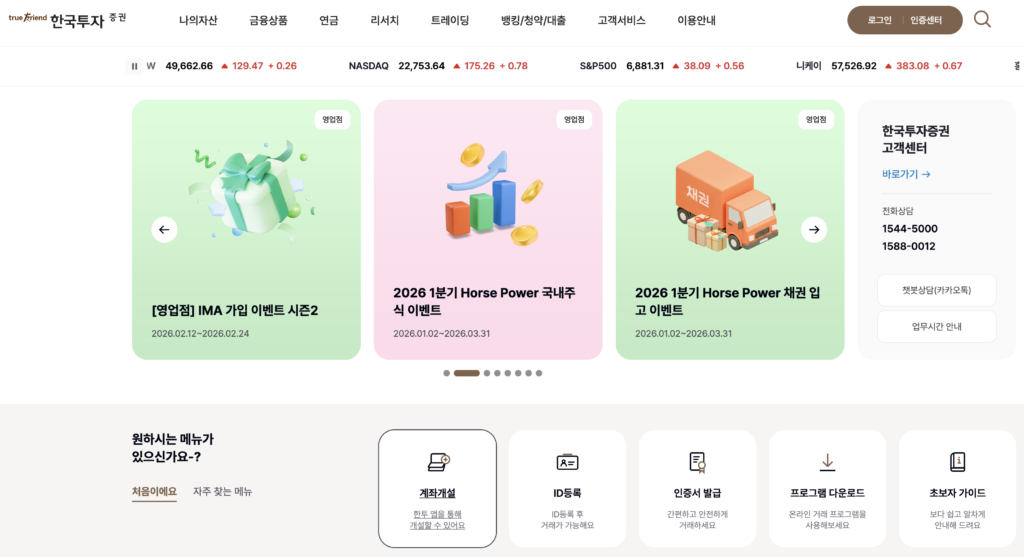Open the 금융상품 menu
Viewport: 1024px width, 557px height.
(x=268, y=20)
